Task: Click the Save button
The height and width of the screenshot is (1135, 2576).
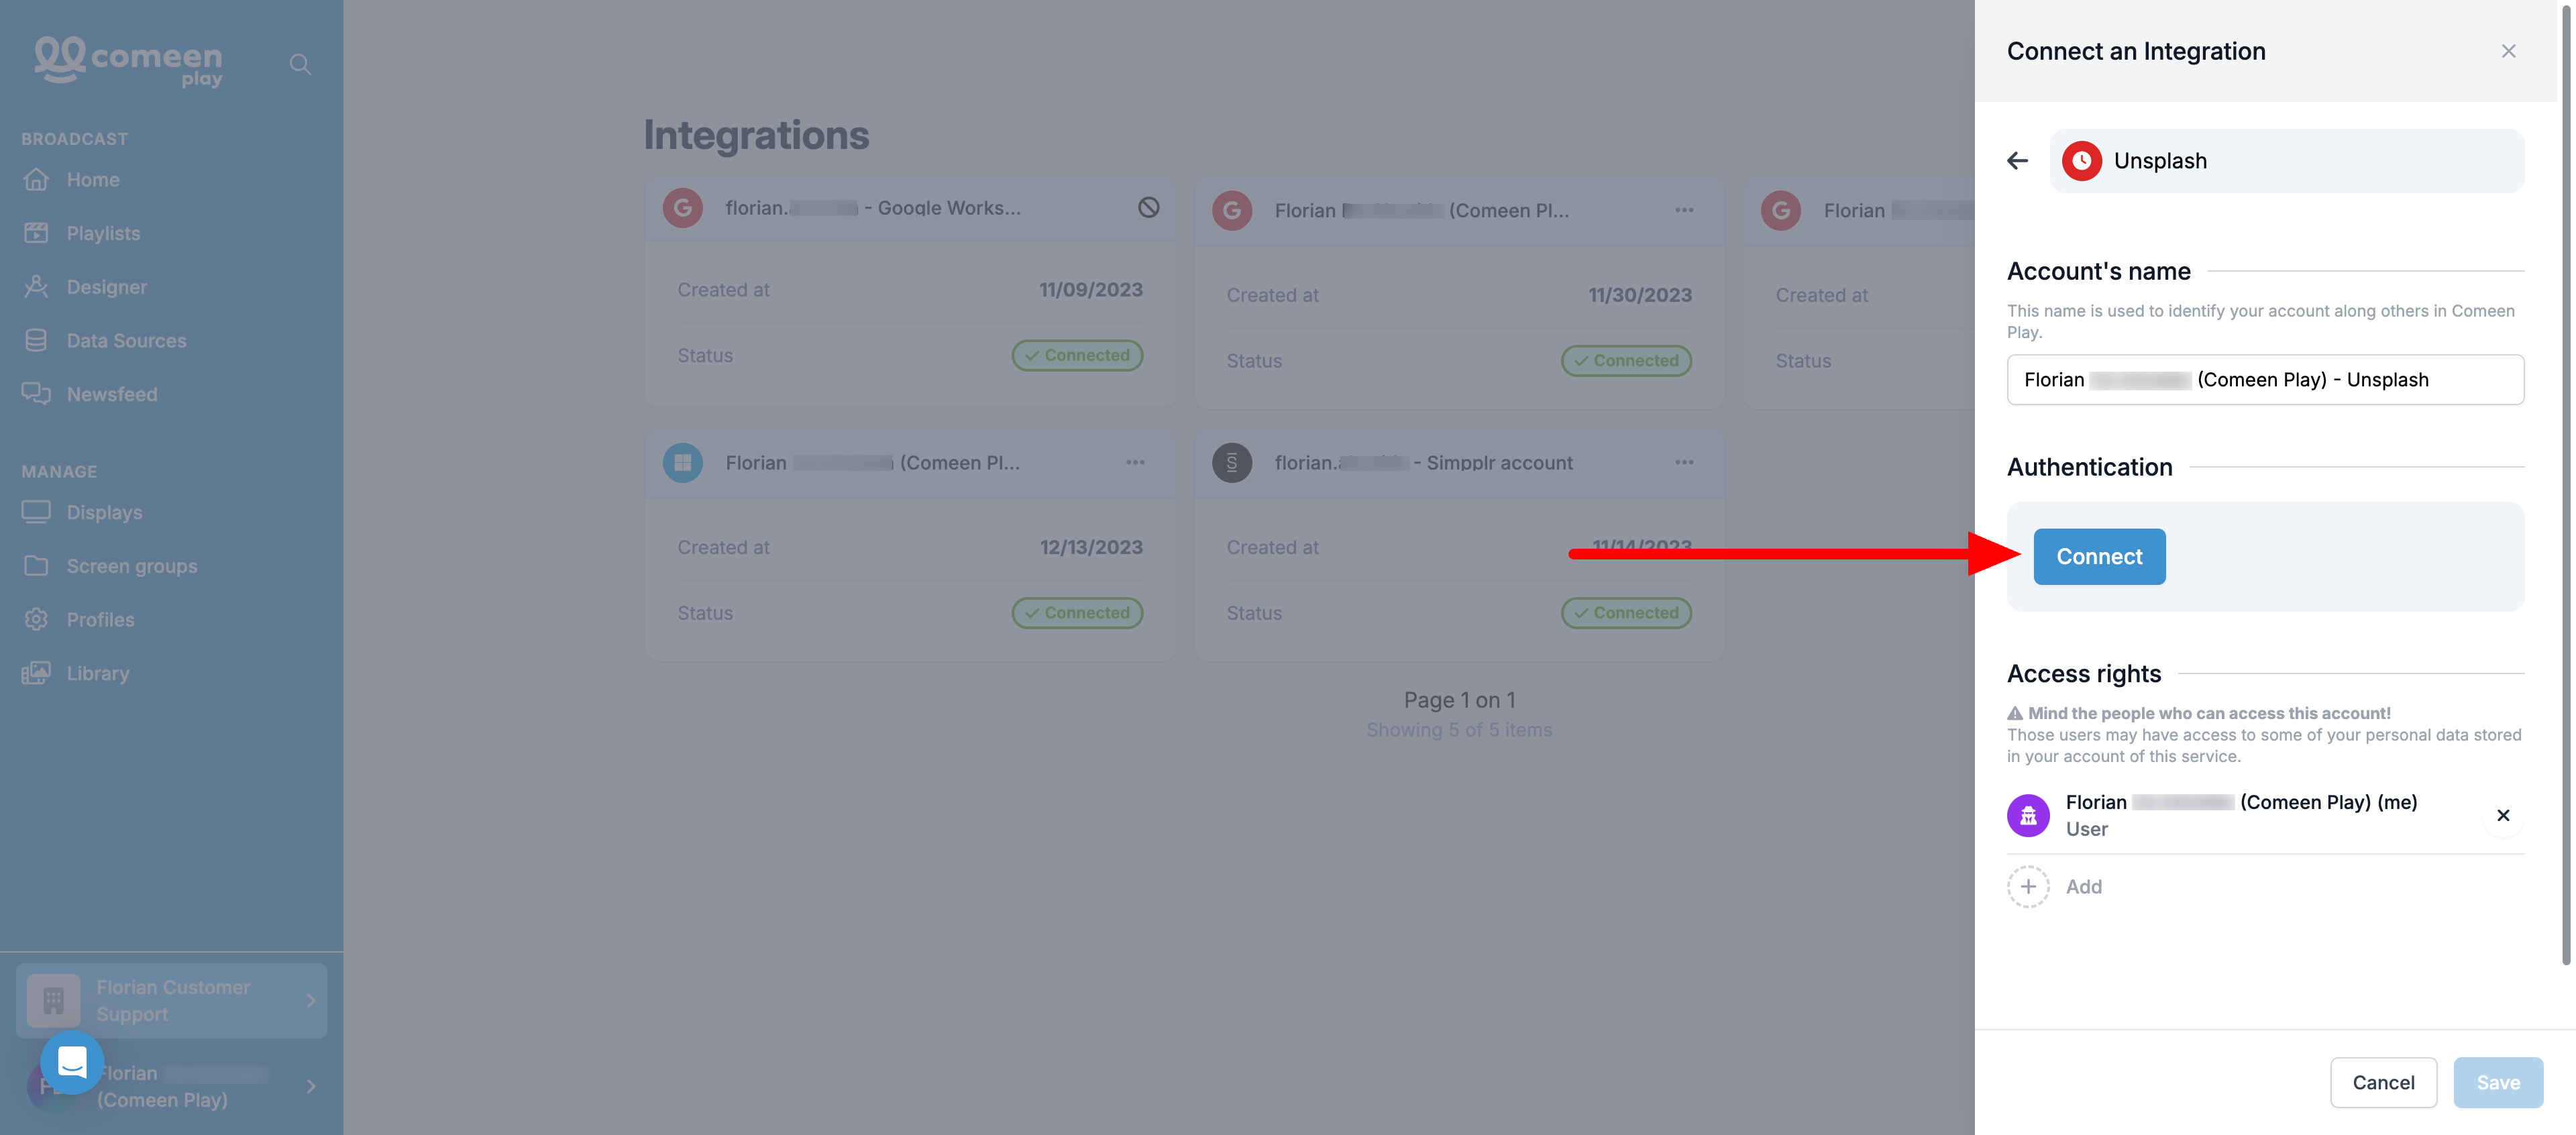Action: click(x=2498, y=1083)
